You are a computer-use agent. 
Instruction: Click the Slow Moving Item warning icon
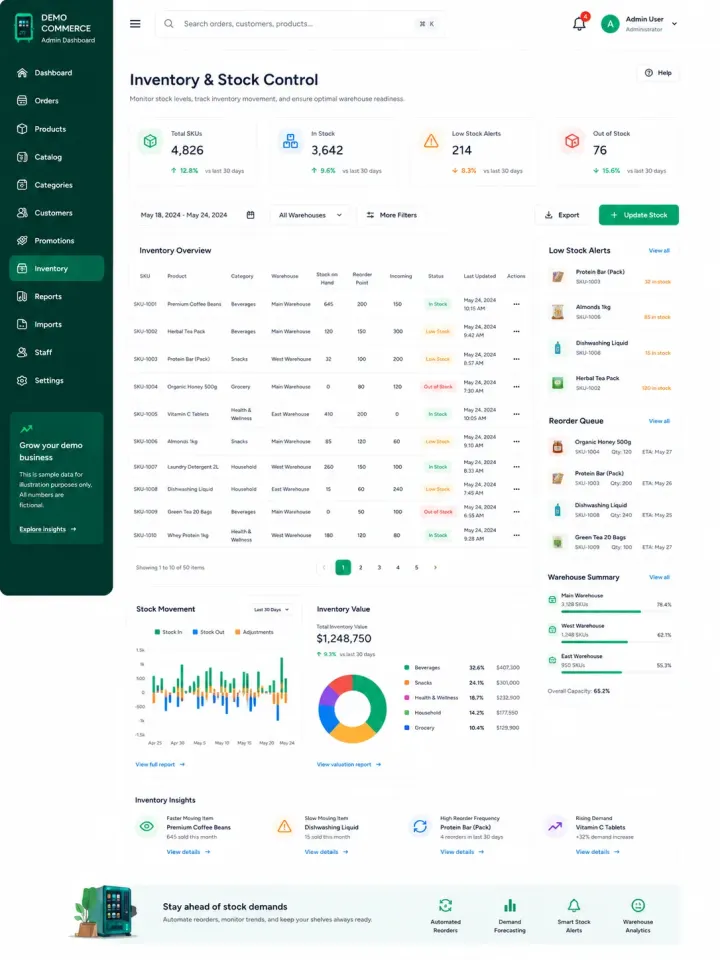285,827
